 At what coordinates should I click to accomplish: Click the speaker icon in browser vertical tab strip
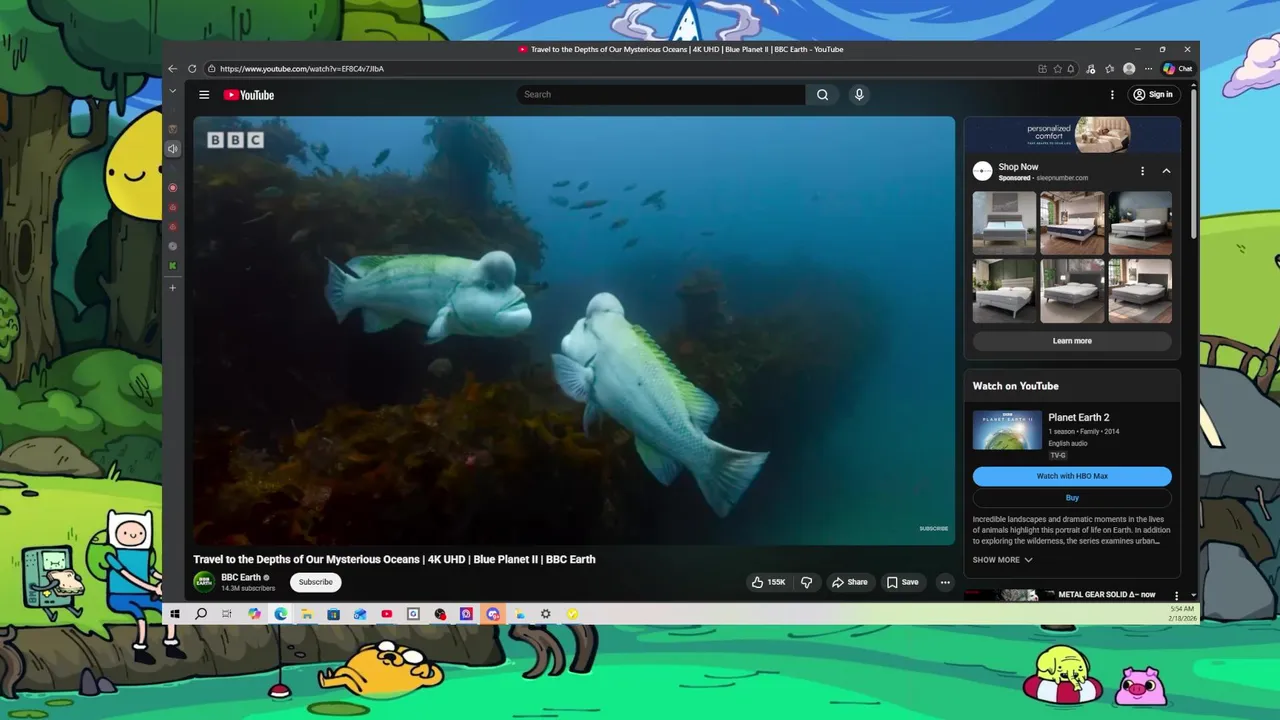(x=173, y=149)
